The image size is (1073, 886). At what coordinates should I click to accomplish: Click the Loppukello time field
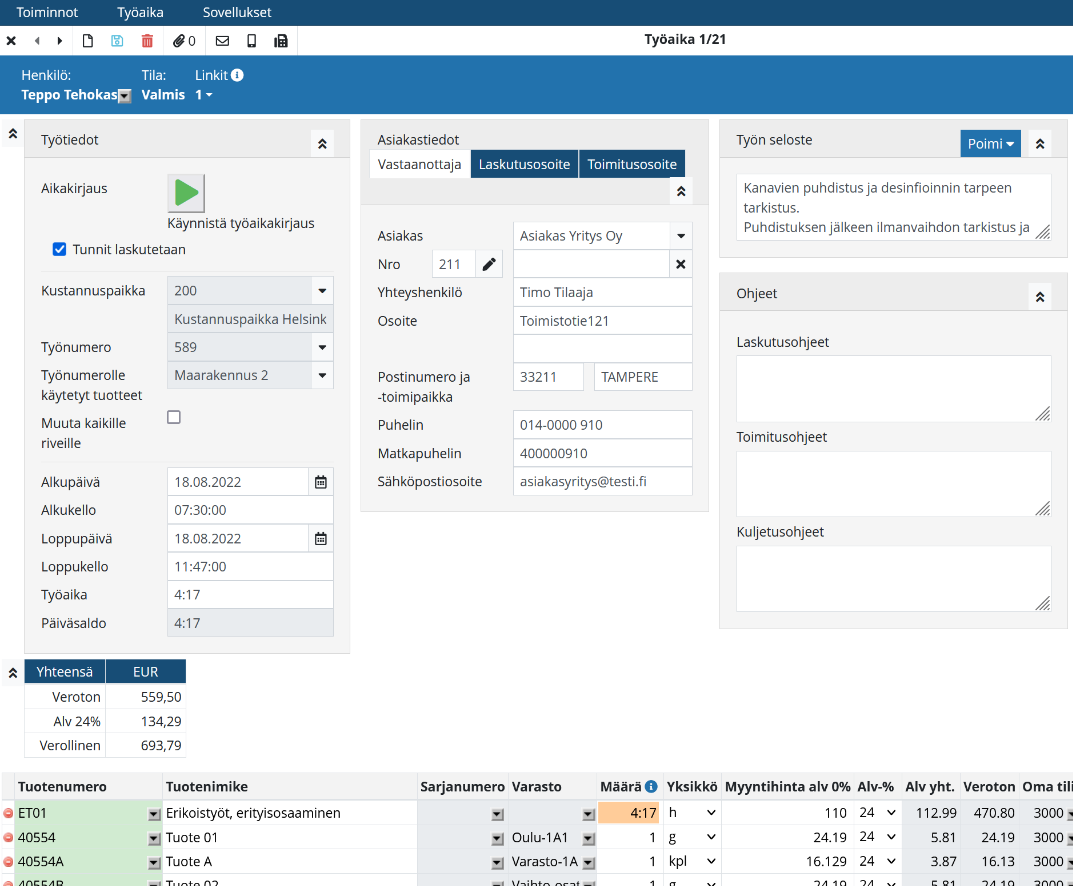[x=250, y=567]
